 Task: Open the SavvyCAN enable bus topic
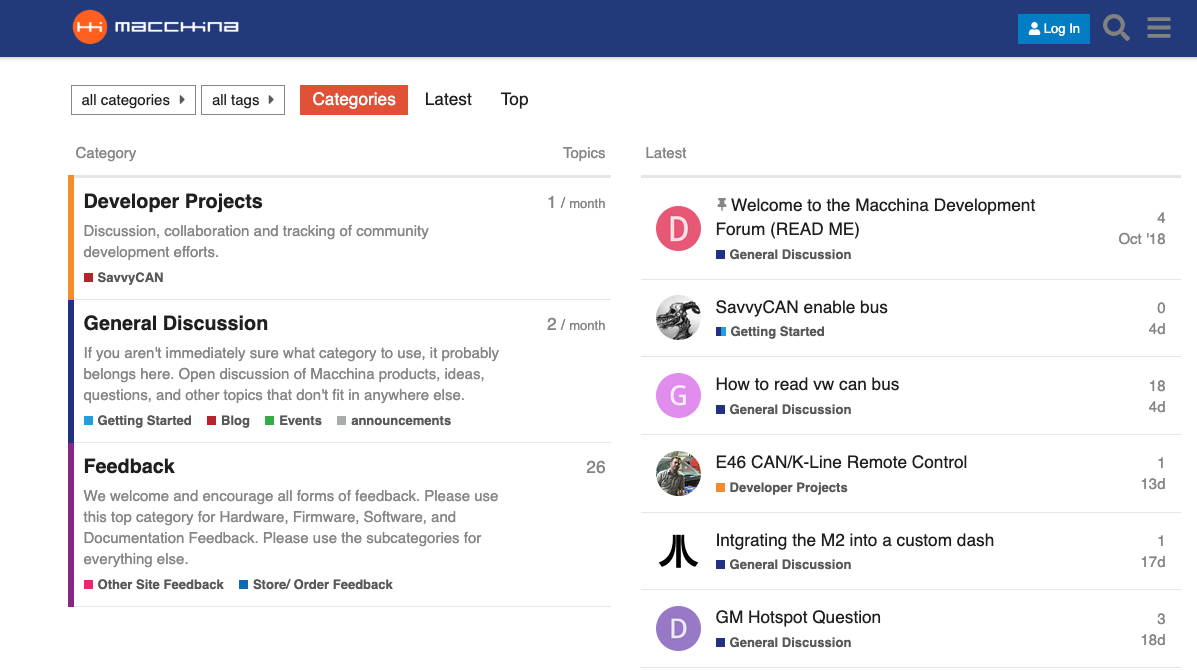coord(802,307)
